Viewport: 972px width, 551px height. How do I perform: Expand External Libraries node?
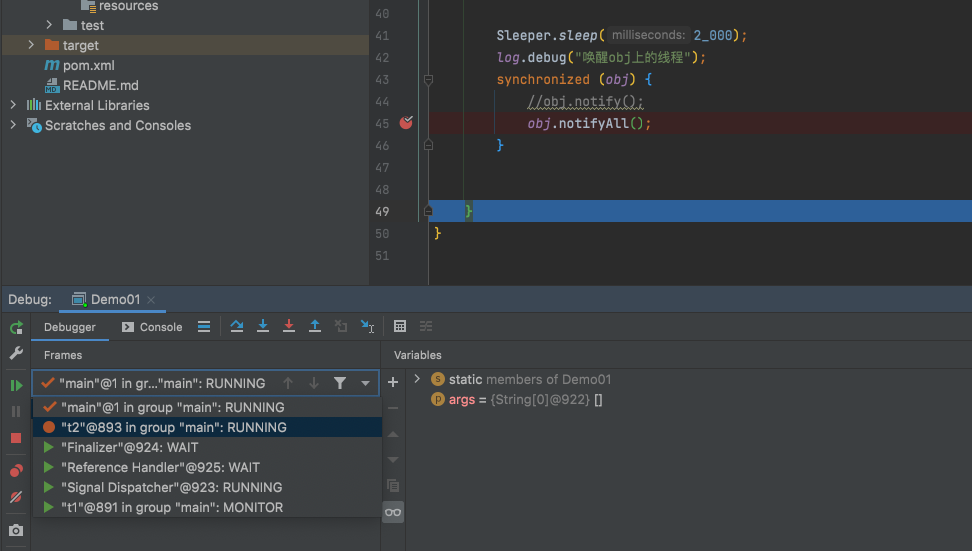pos(13,105)
